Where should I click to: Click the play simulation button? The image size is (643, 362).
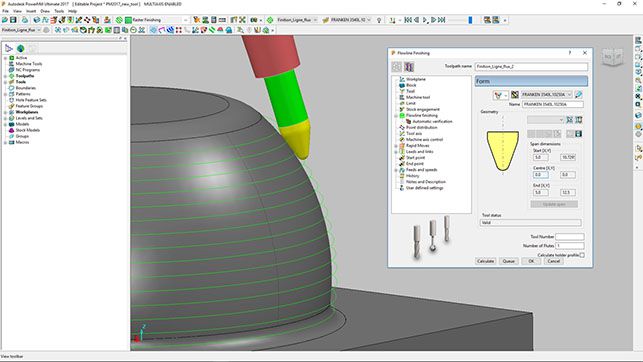pyautogui.click(x=425, y=20)
